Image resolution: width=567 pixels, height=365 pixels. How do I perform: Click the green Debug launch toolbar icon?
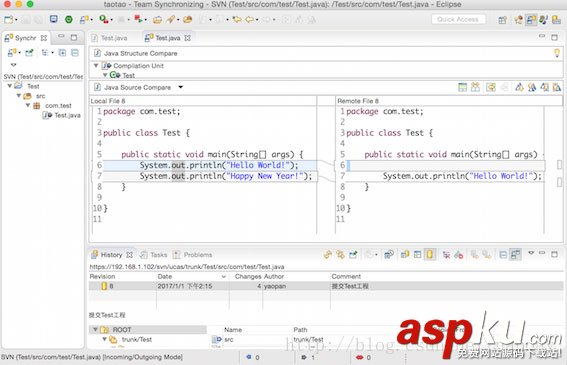69,19
